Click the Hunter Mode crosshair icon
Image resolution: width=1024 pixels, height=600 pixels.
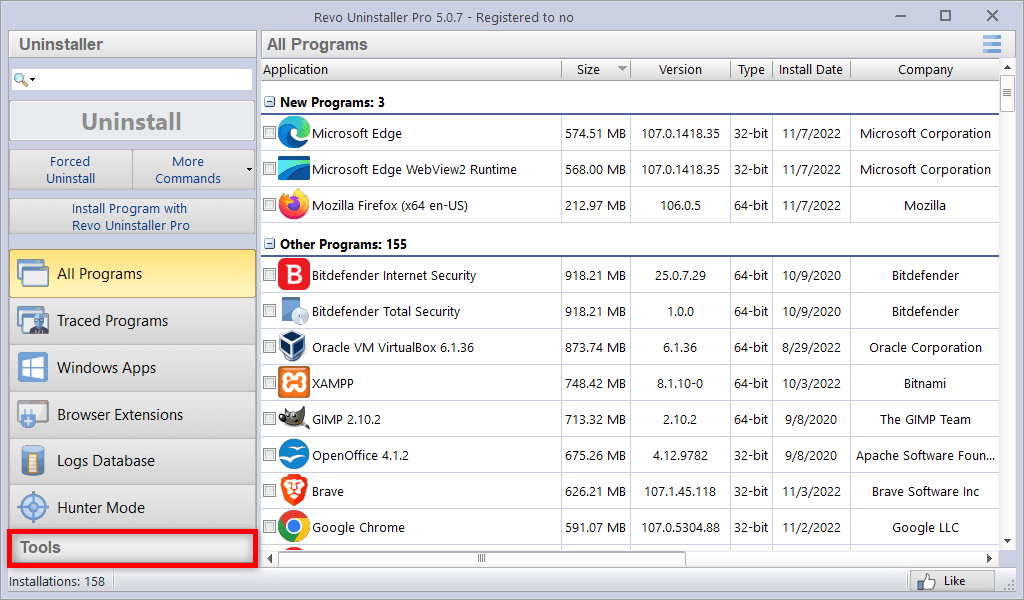(x=33, y=507)
